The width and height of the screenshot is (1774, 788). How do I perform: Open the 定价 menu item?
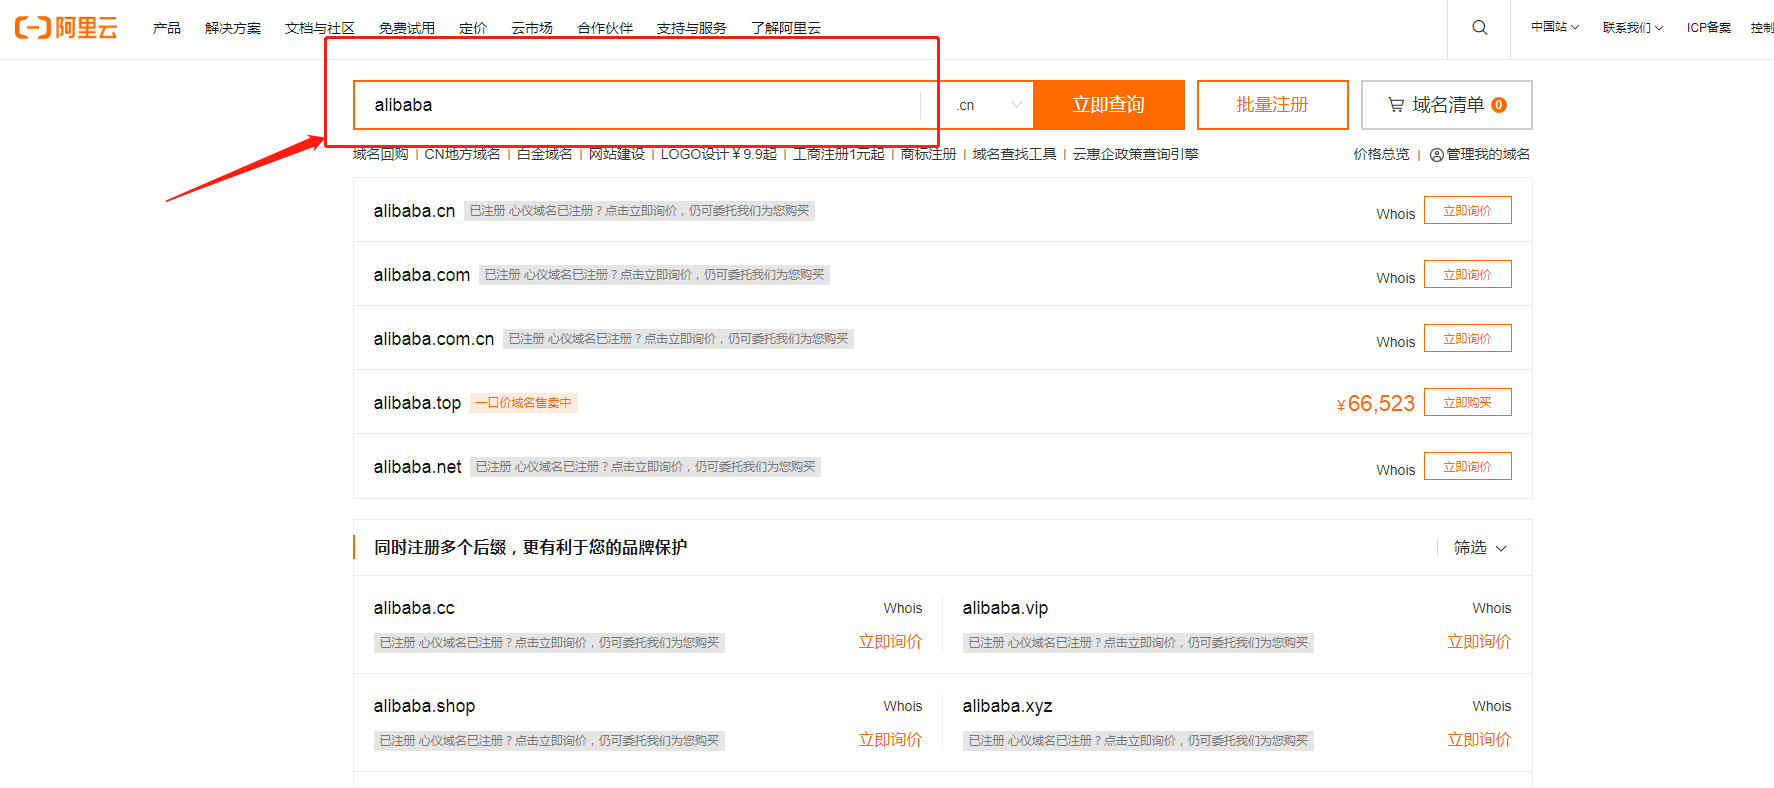click(x=473, y=28)
